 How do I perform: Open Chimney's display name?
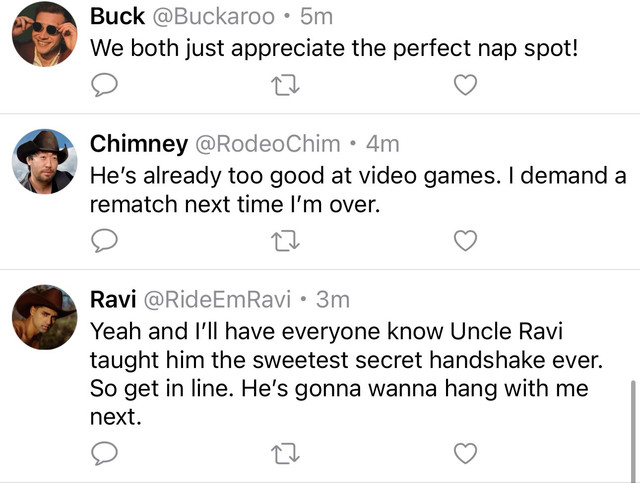139,144
